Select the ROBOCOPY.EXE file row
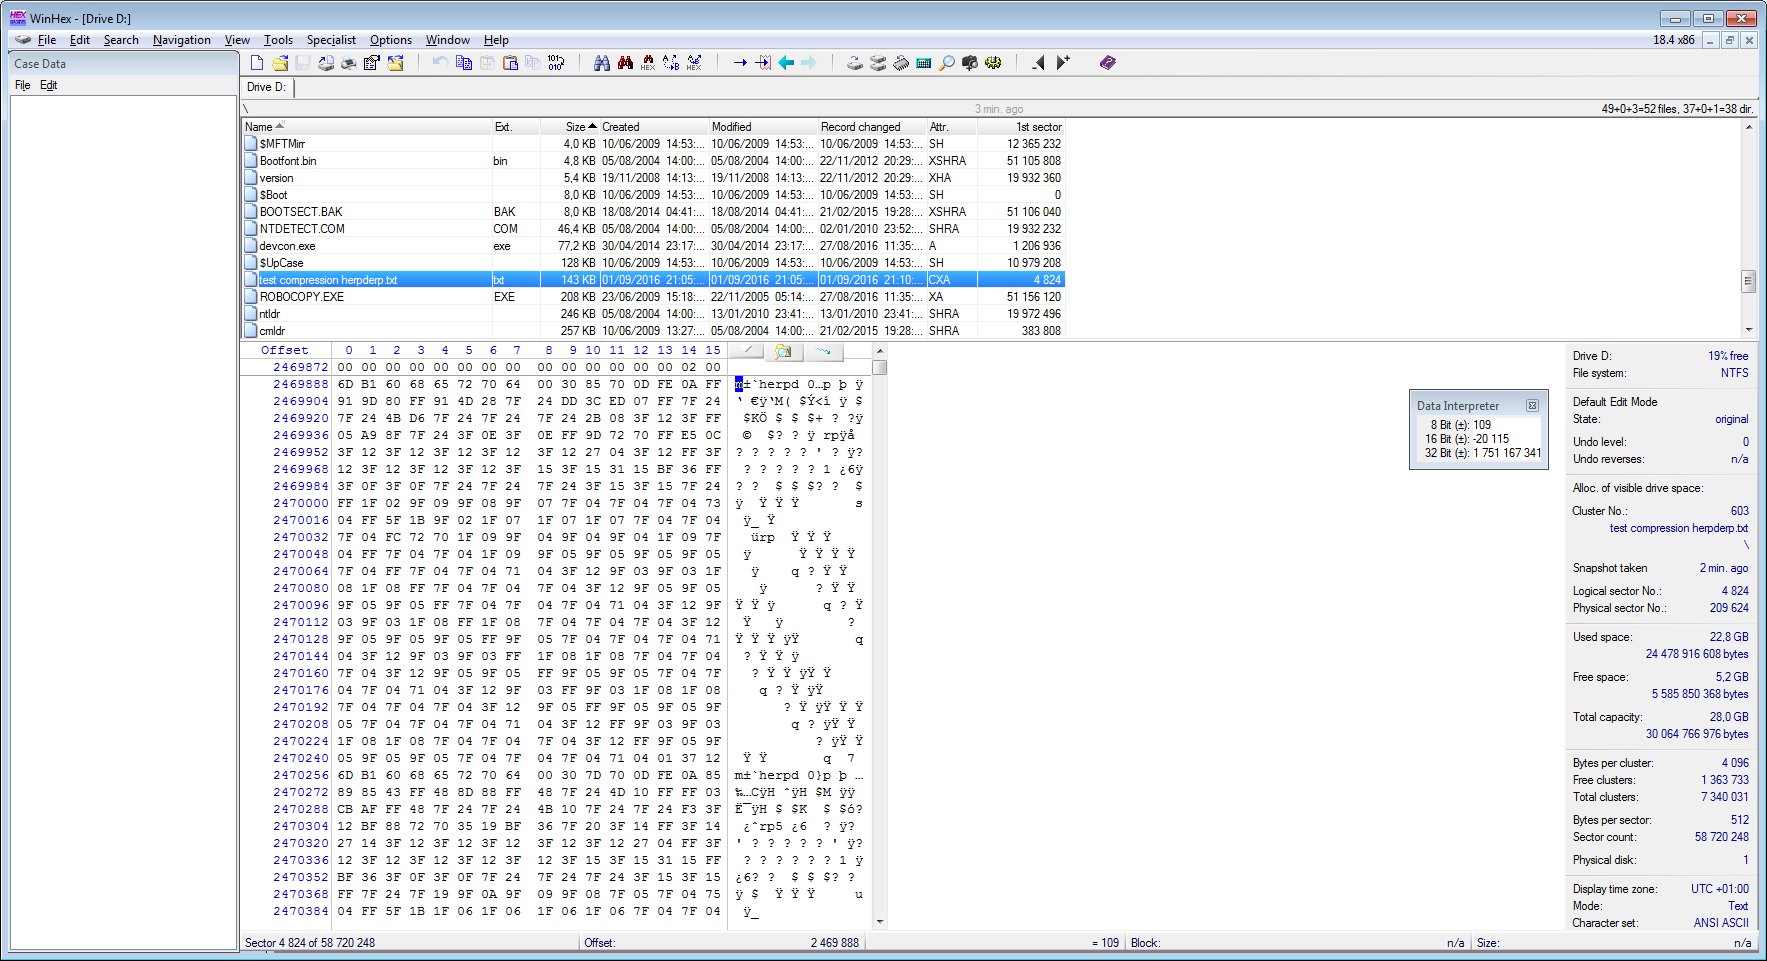1767x961 pixels. tap(654, 297)
